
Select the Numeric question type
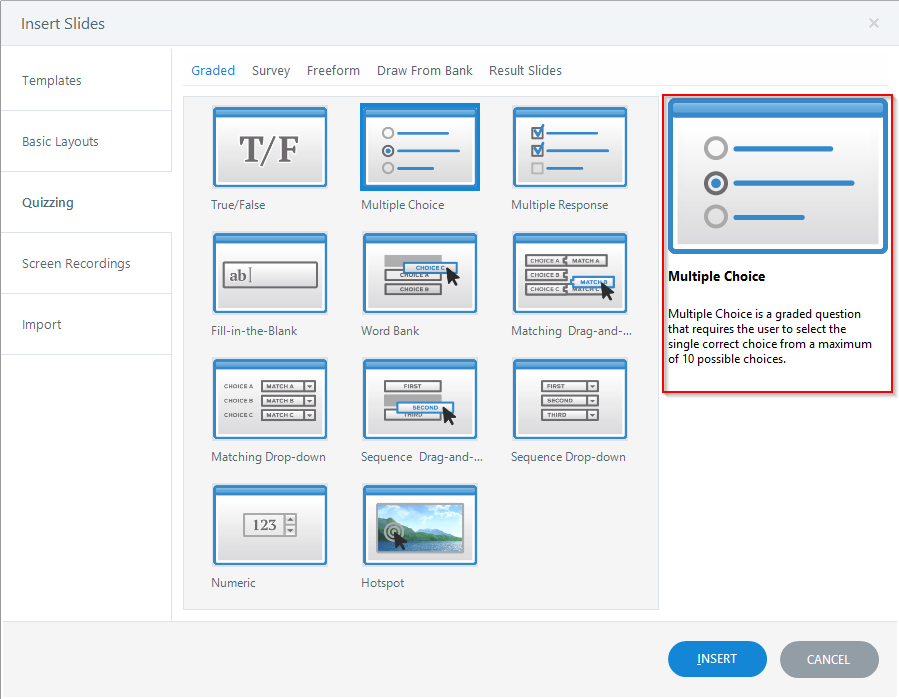coord(269,525)
